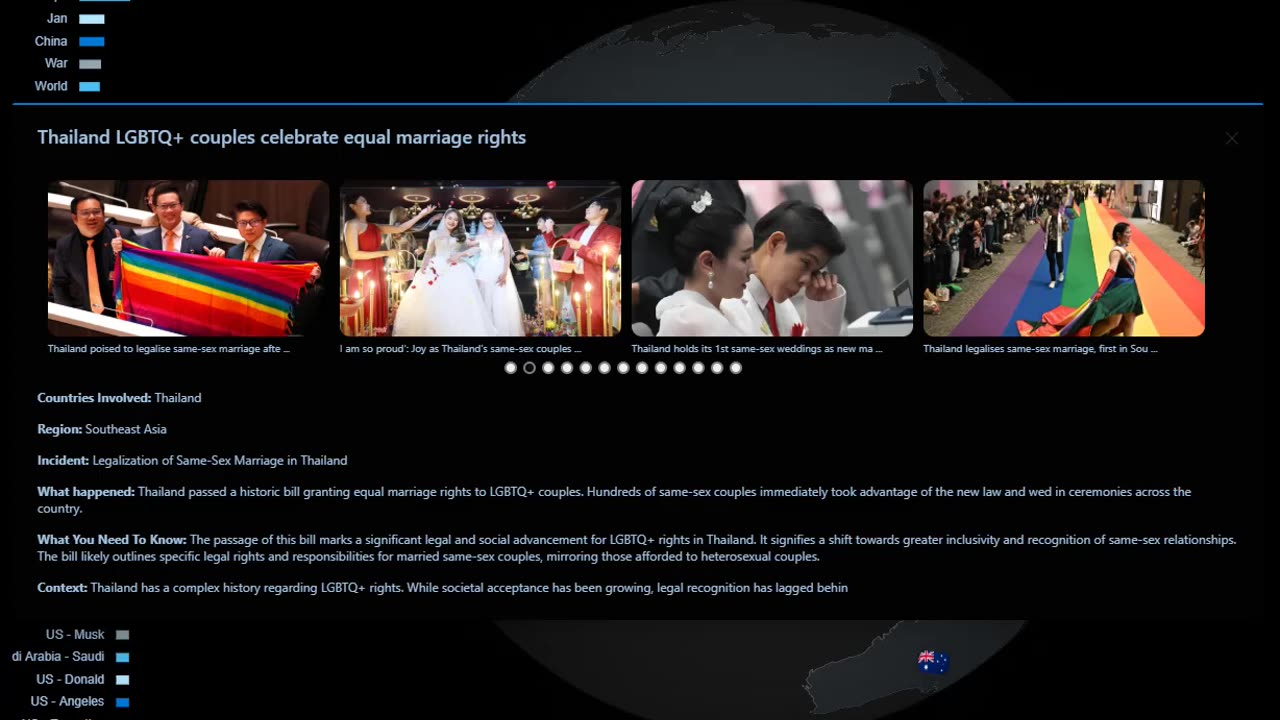
Task: Select the fifth carousel page dot
Action: 586,368
